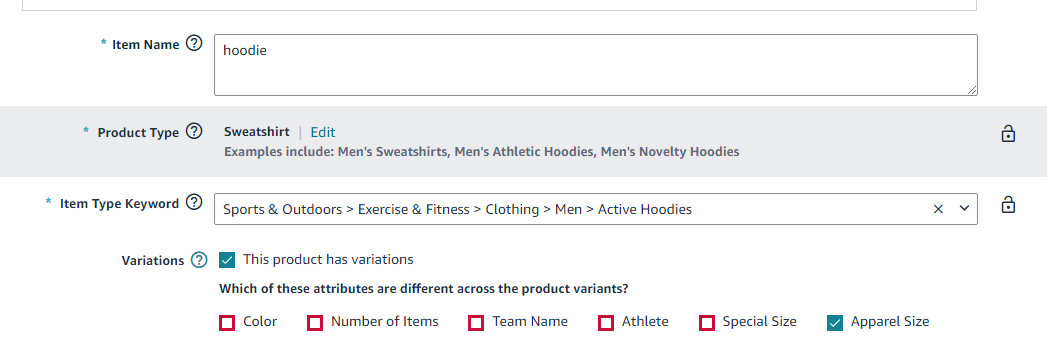Check the Athlete variation attribute
Viewport: 1047px width, 362px height.
tap(606, 323)
